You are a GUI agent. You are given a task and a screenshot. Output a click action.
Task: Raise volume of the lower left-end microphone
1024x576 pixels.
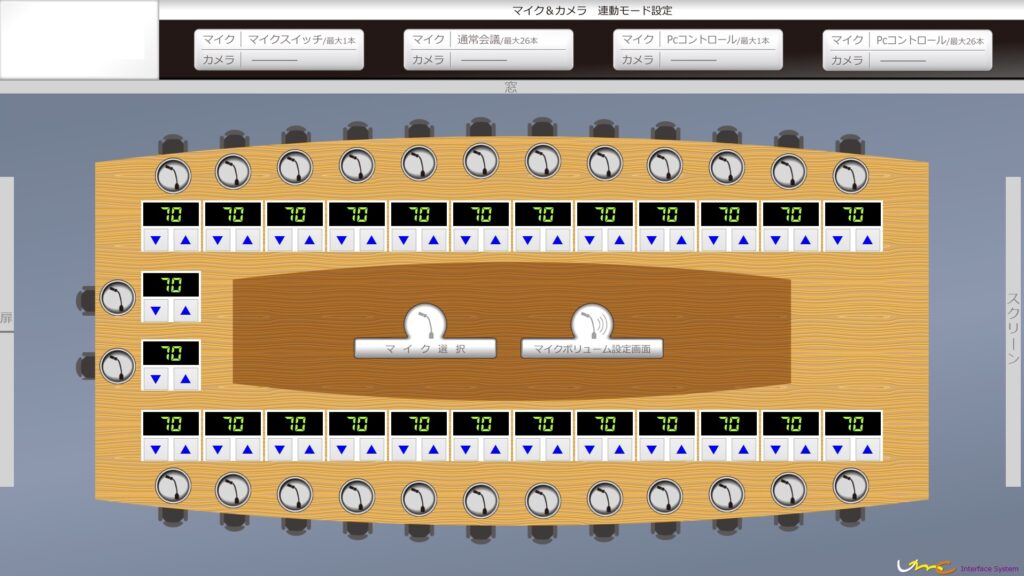click(x=185, y=380)
